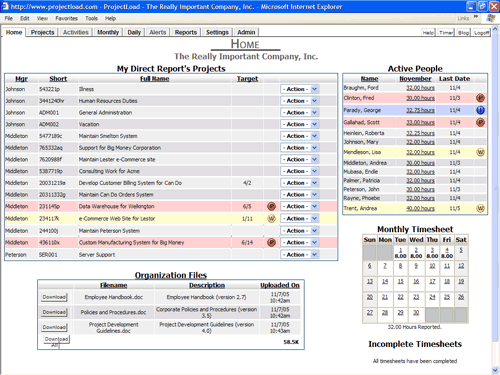Click the W status icon beside Trent, Andrea
The image size is (500, 375).
(480, 208)
